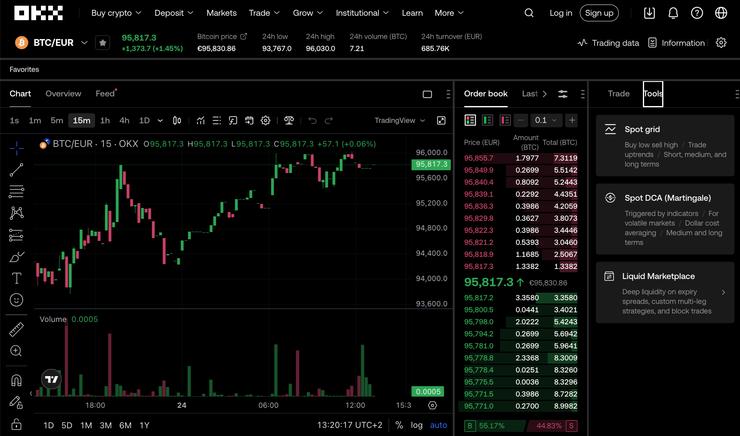The image size is (740, 436).
Task: Select the text annotation tool
Action: (x=17, y=278)
